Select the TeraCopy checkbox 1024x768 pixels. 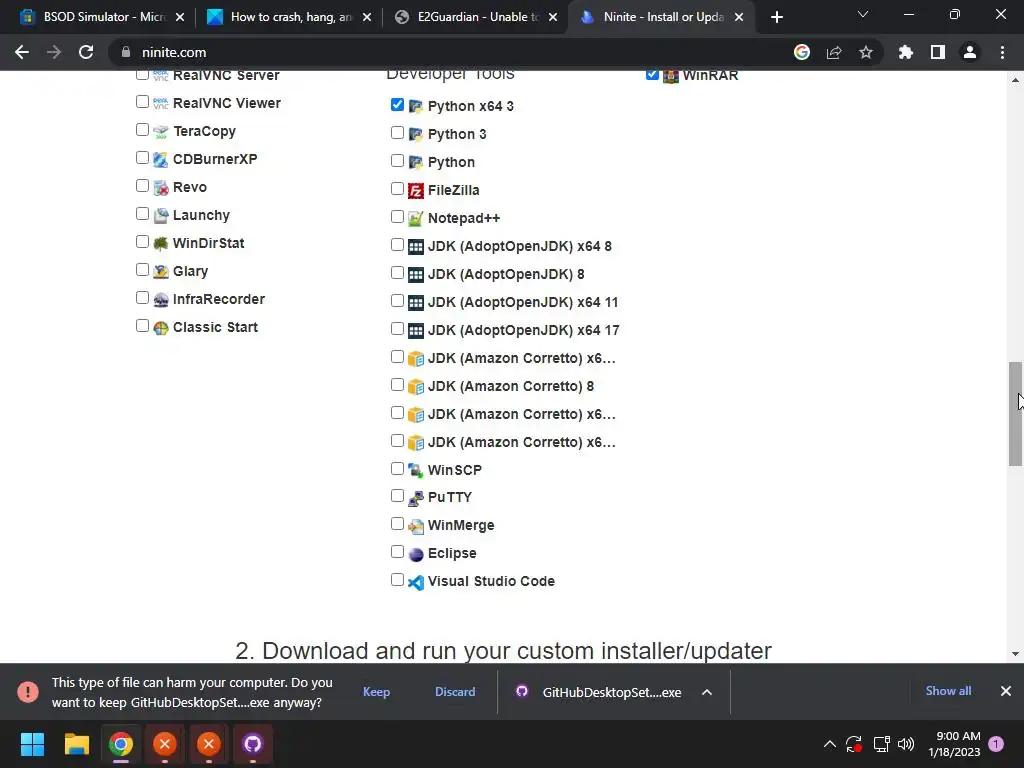[x=142, y=129]
